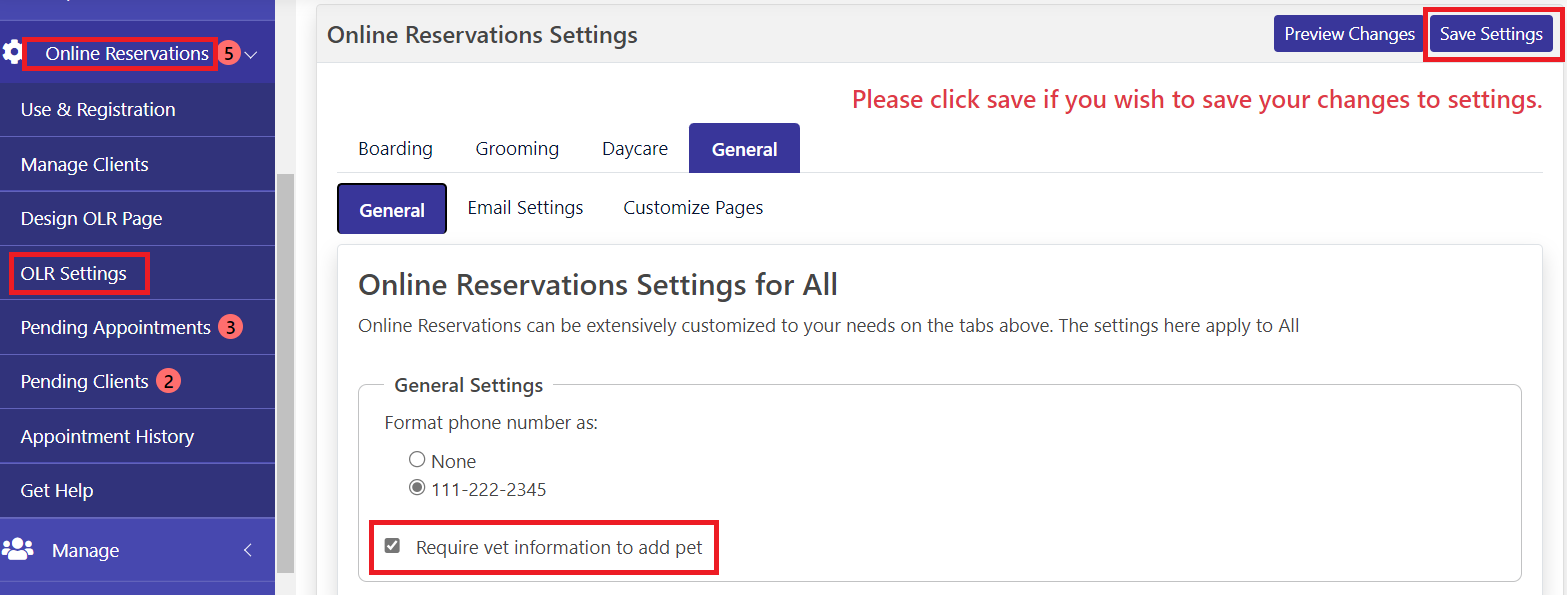
Task: Switch to the Grooming tab
Action: click(517, 148)
